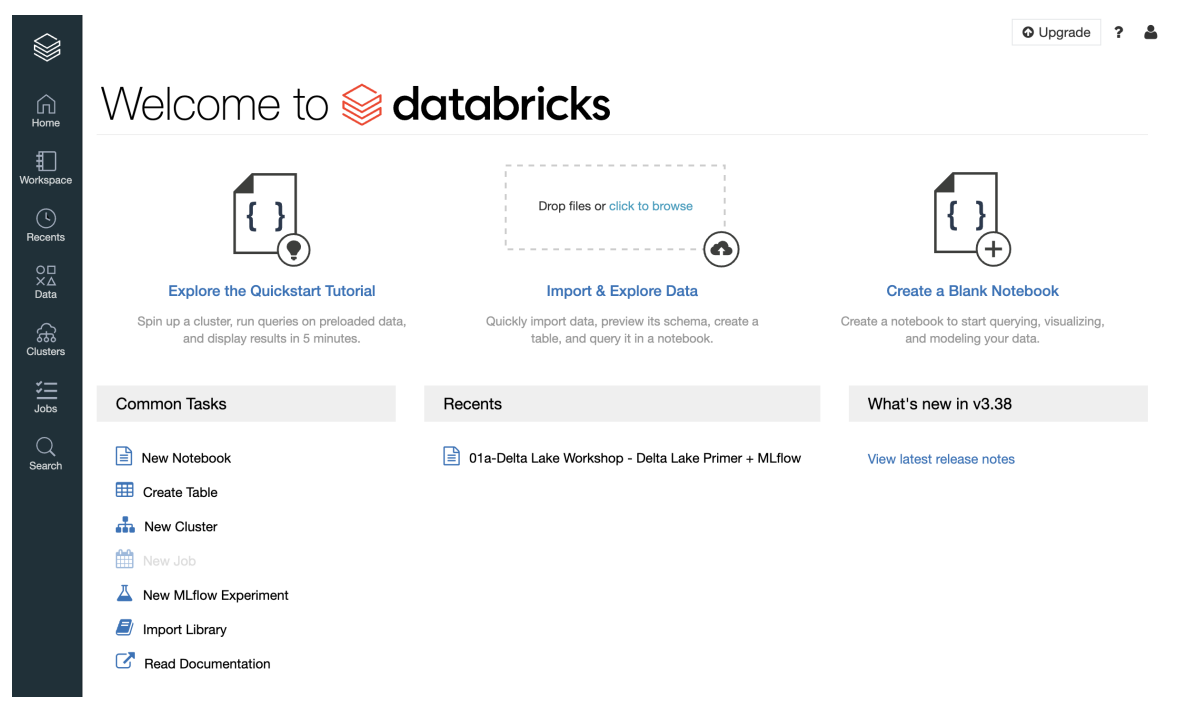
Task: Open the help question mark menu
Action: click(1119, 32)
